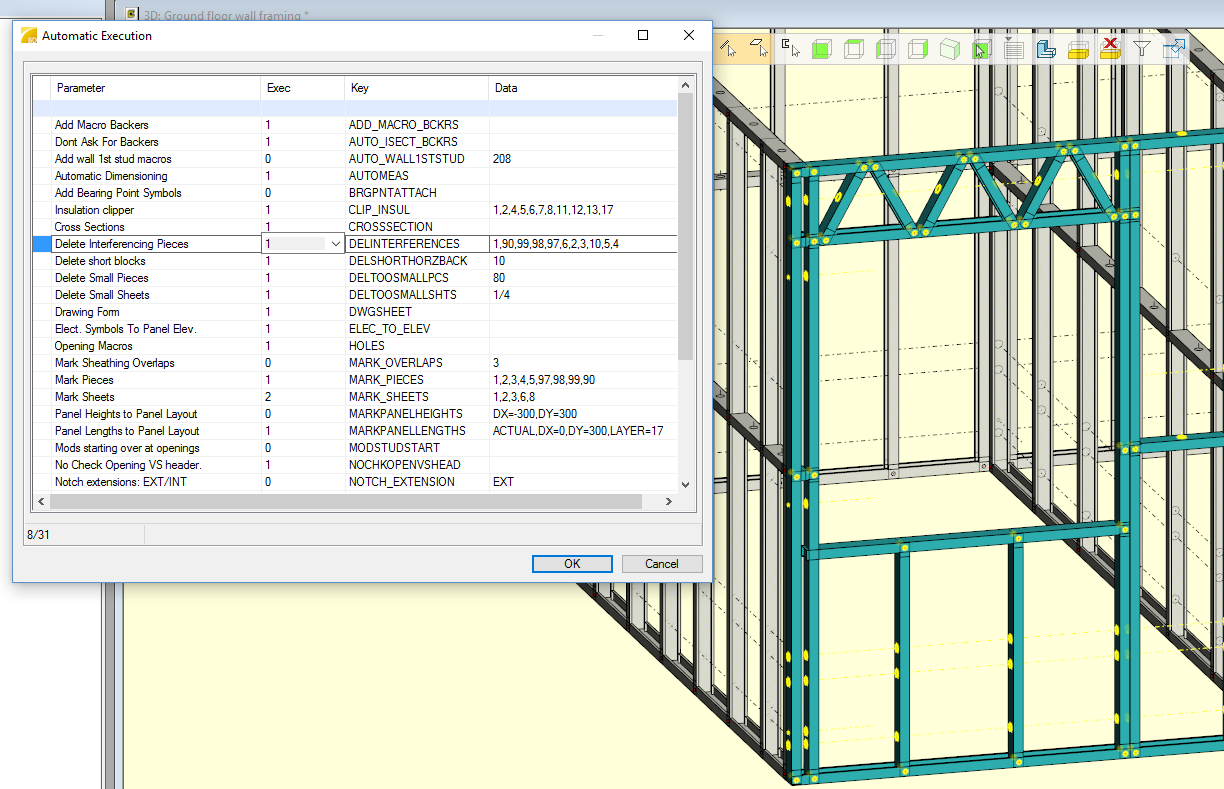The width and height of the screenshot is (1224, 789).
Task: Click the select line tool icon
Action: [x=728, y=48]
